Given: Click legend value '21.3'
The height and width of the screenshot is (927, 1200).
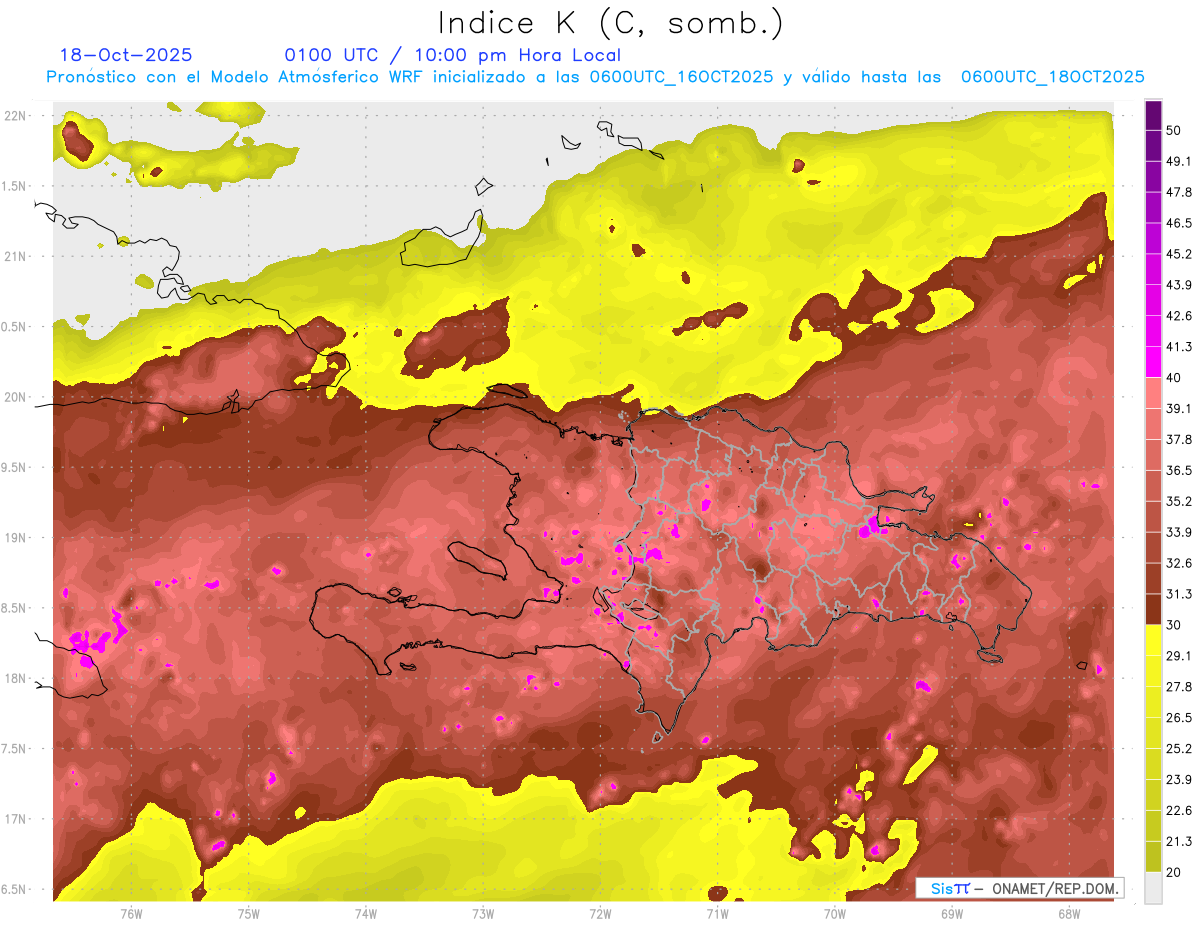Looking at the screenshot, I should tap(1179, 842).
